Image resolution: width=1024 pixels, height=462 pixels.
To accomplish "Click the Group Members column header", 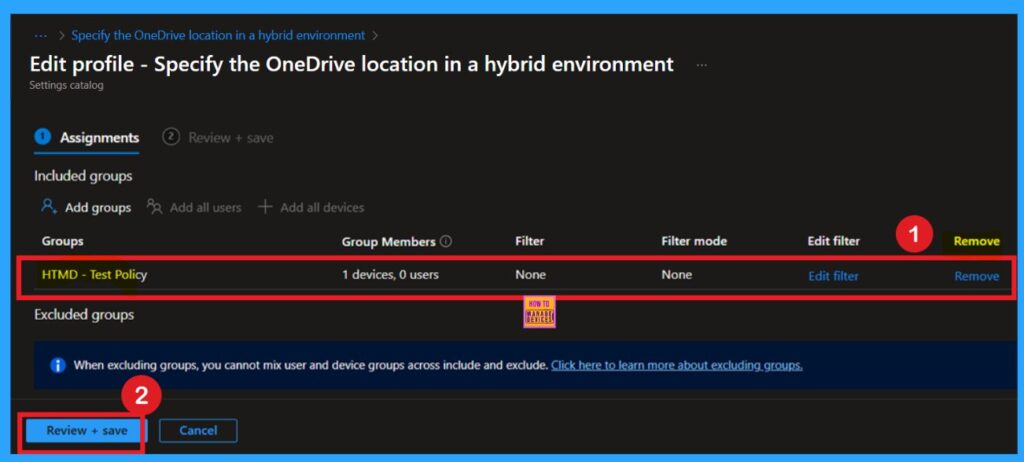I will [x=389, y=242].
